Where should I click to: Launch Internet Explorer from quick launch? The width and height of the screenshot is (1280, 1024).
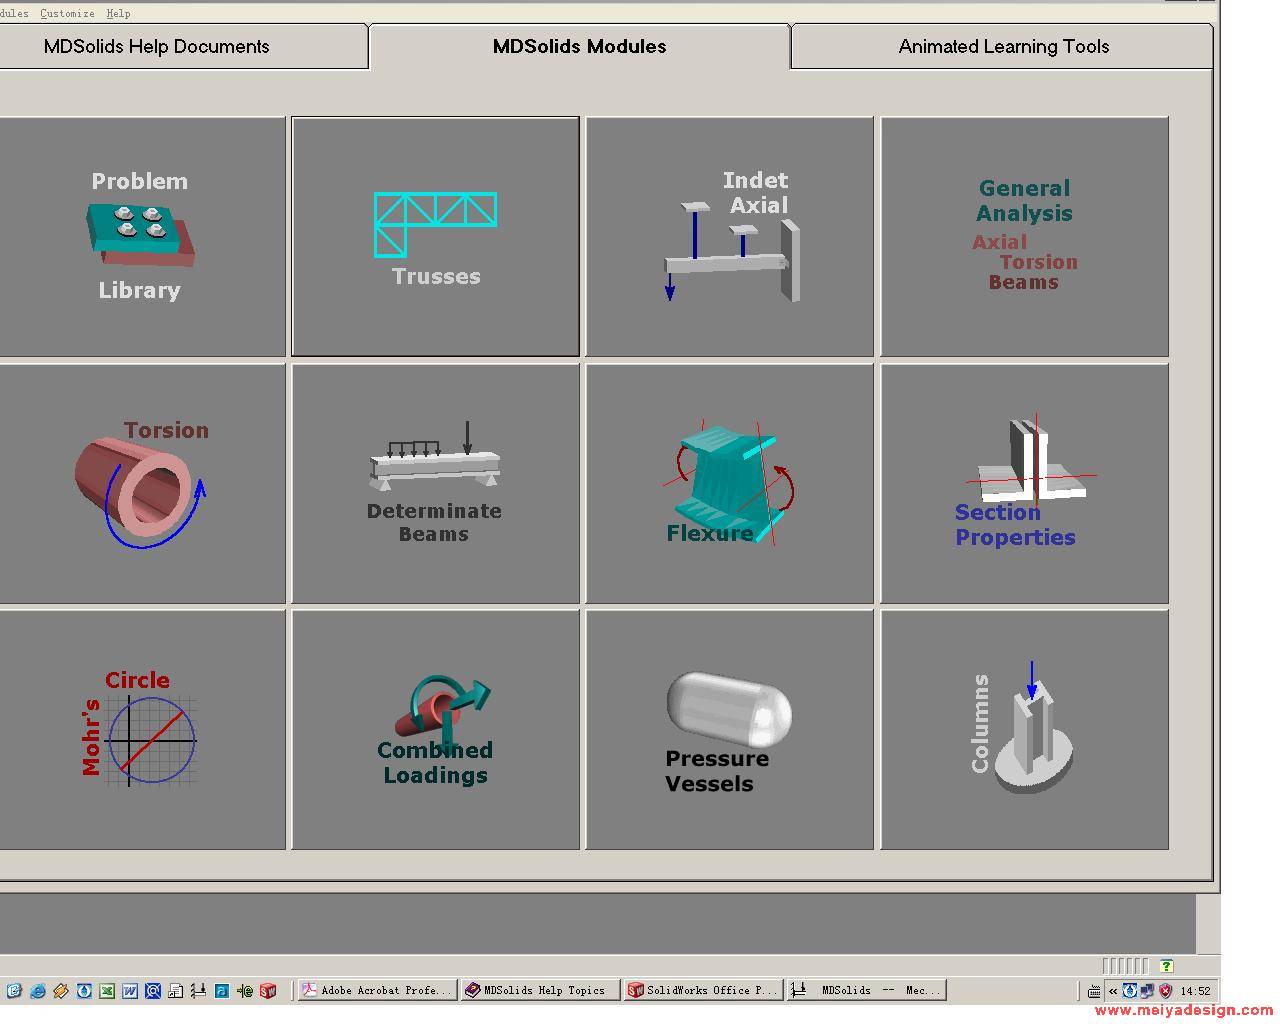coord(38,991)
